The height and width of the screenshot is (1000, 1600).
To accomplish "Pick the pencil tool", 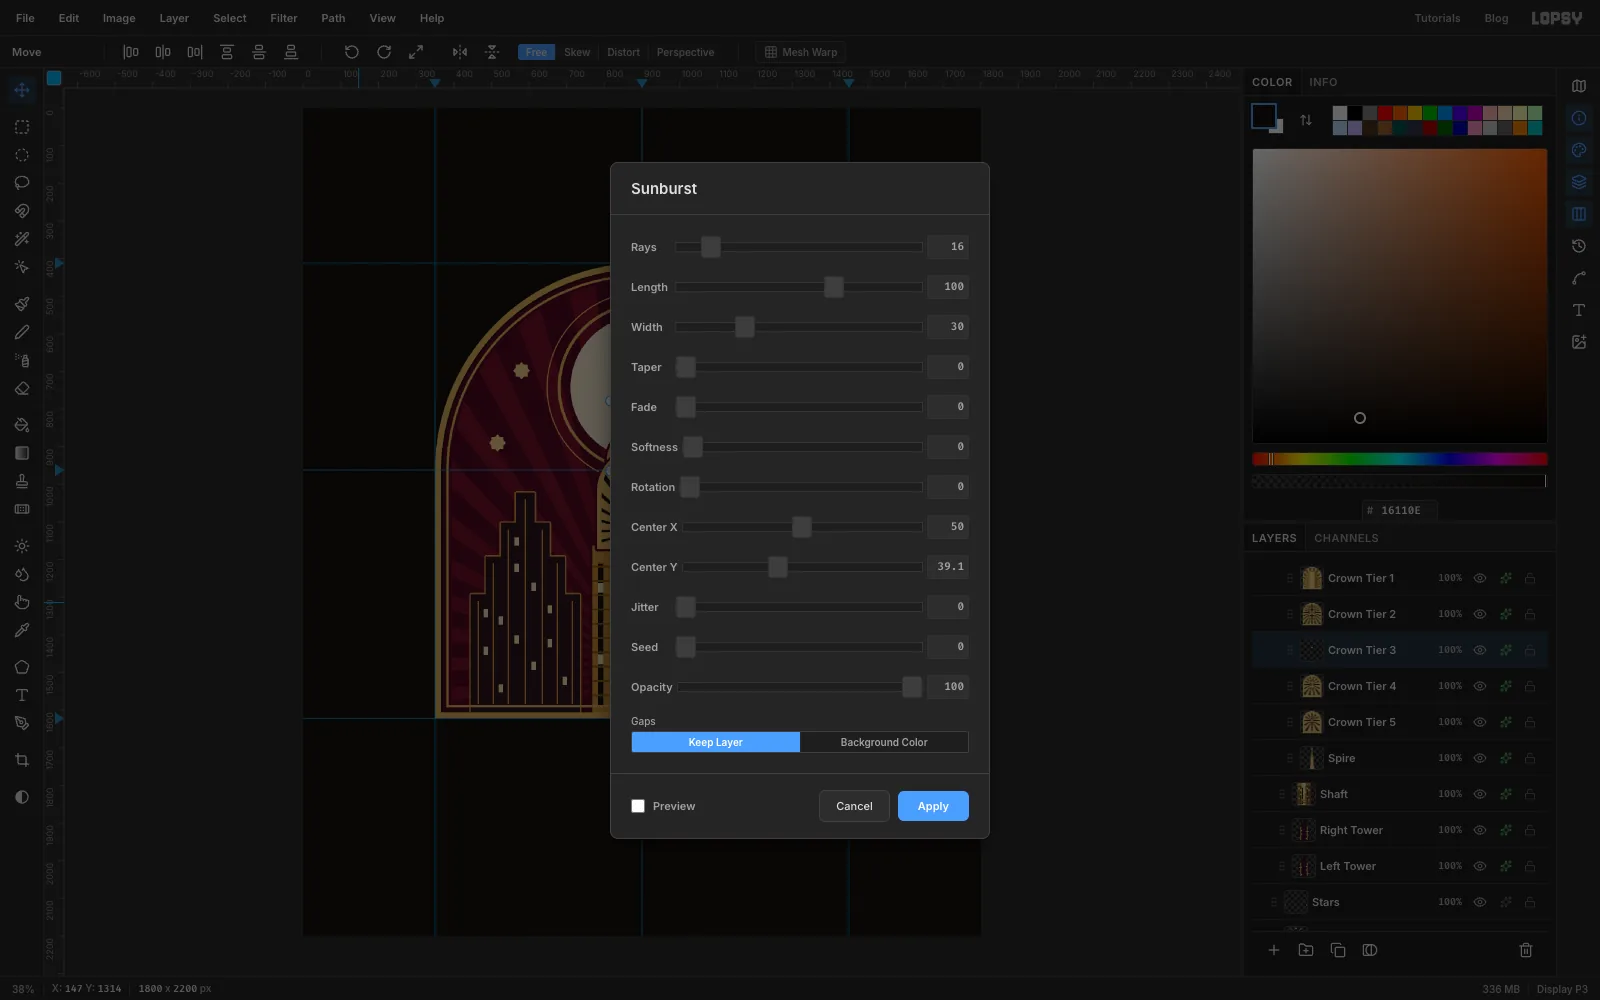I will pos(22,332).
